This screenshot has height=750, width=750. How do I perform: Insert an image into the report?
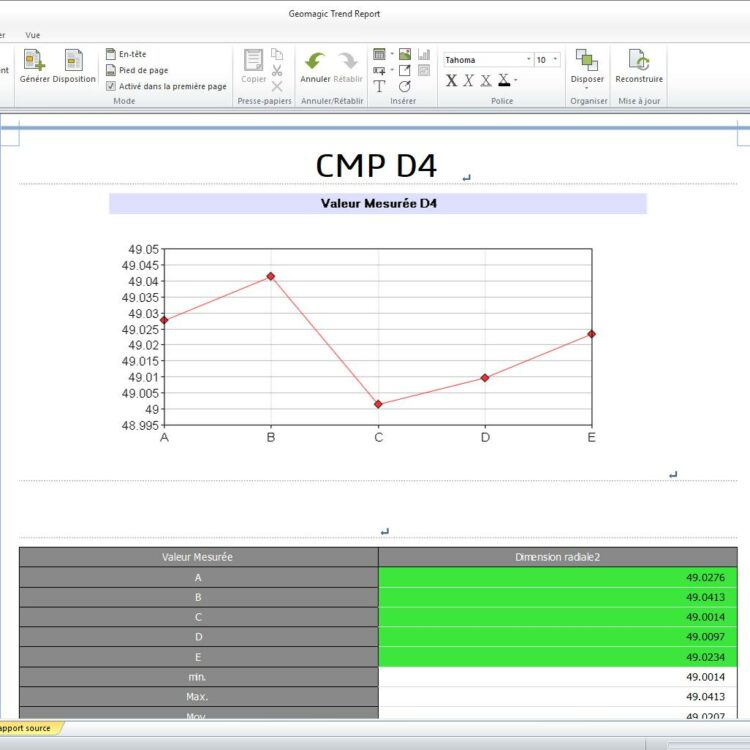point(405,54)
